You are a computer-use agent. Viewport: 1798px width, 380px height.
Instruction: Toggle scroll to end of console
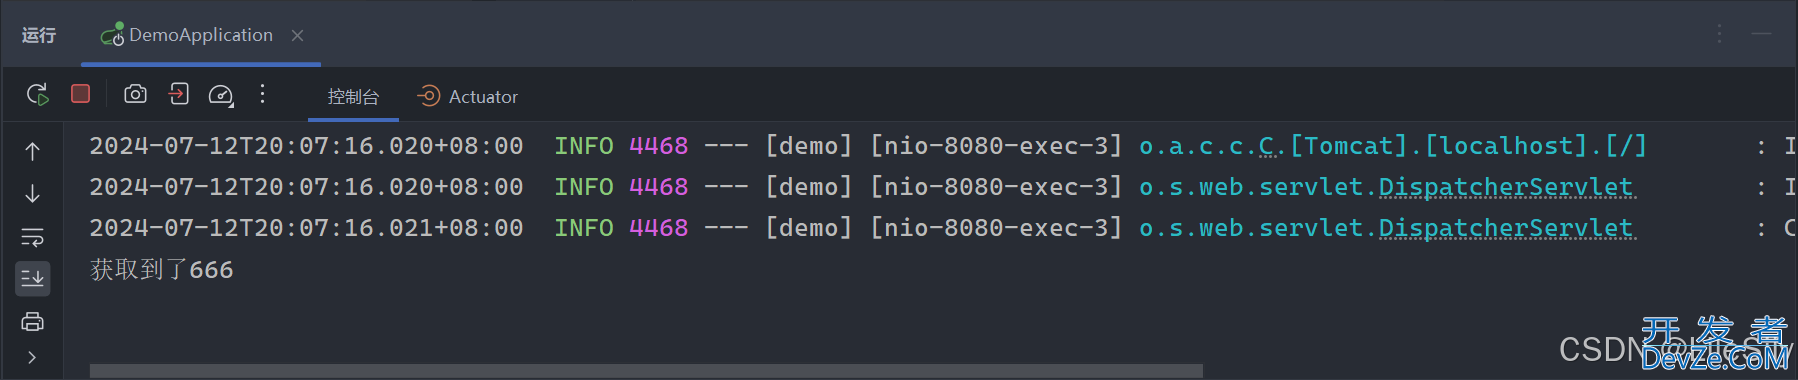tap(33, 278)
